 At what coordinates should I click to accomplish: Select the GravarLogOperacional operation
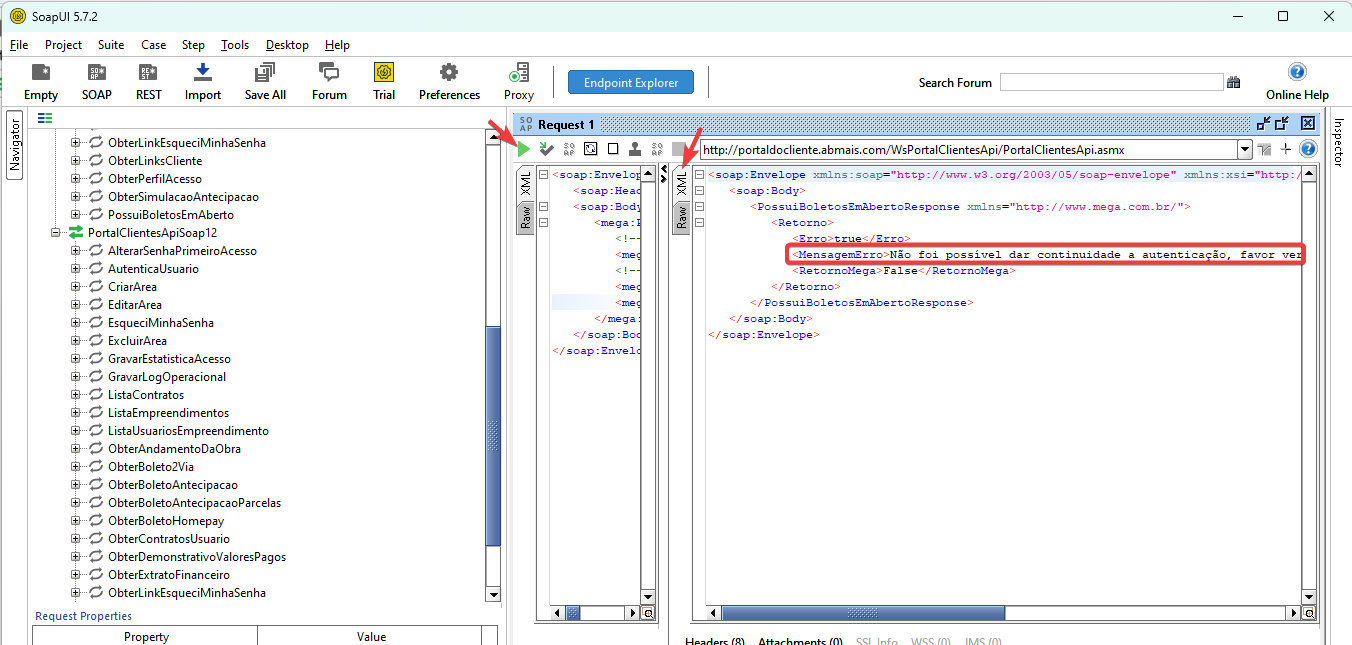tap(167, 377)
